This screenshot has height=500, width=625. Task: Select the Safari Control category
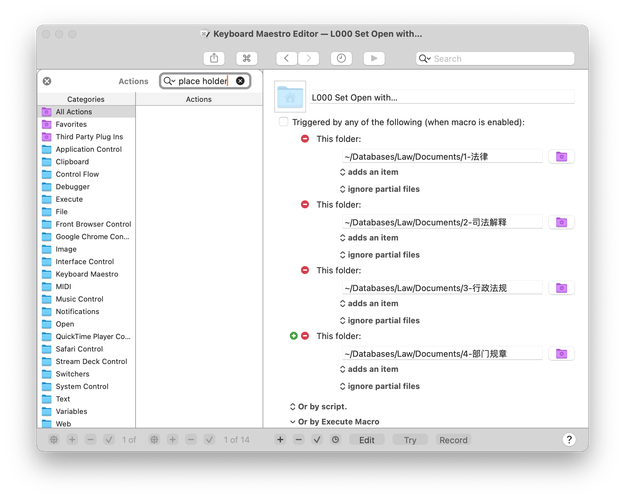point(86,349)
